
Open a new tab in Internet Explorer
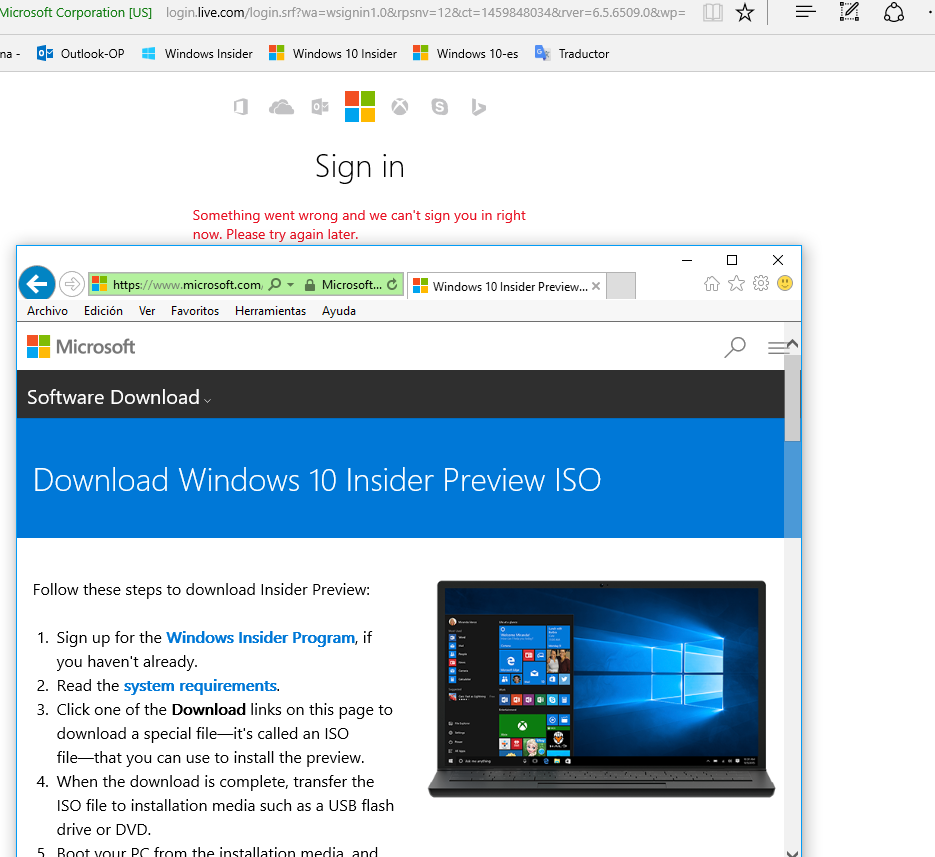(621, 286)
